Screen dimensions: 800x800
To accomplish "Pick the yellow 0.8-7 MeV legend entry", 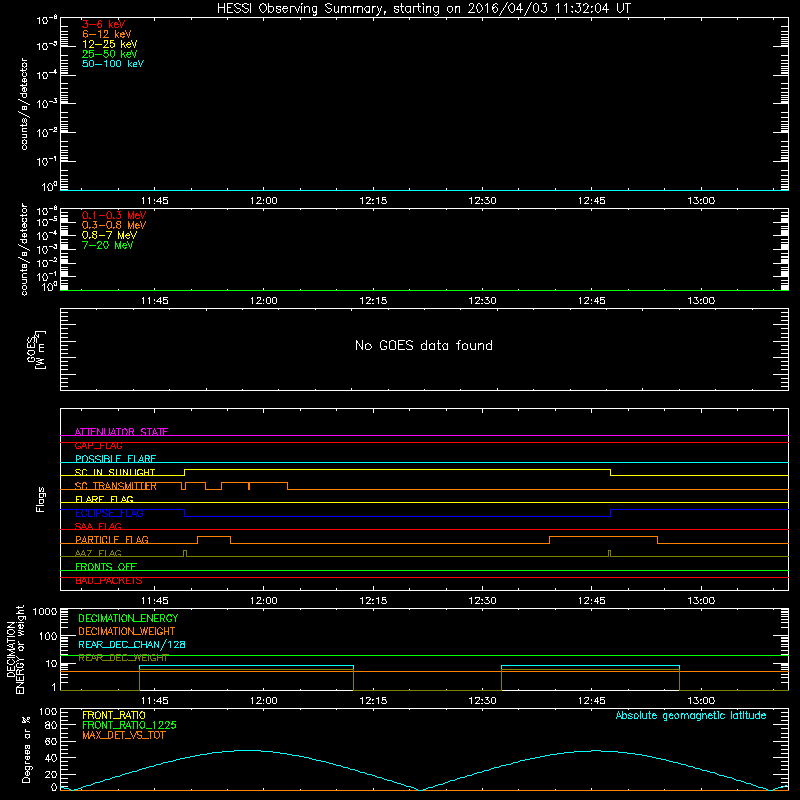I will click(x=109, y=235).
